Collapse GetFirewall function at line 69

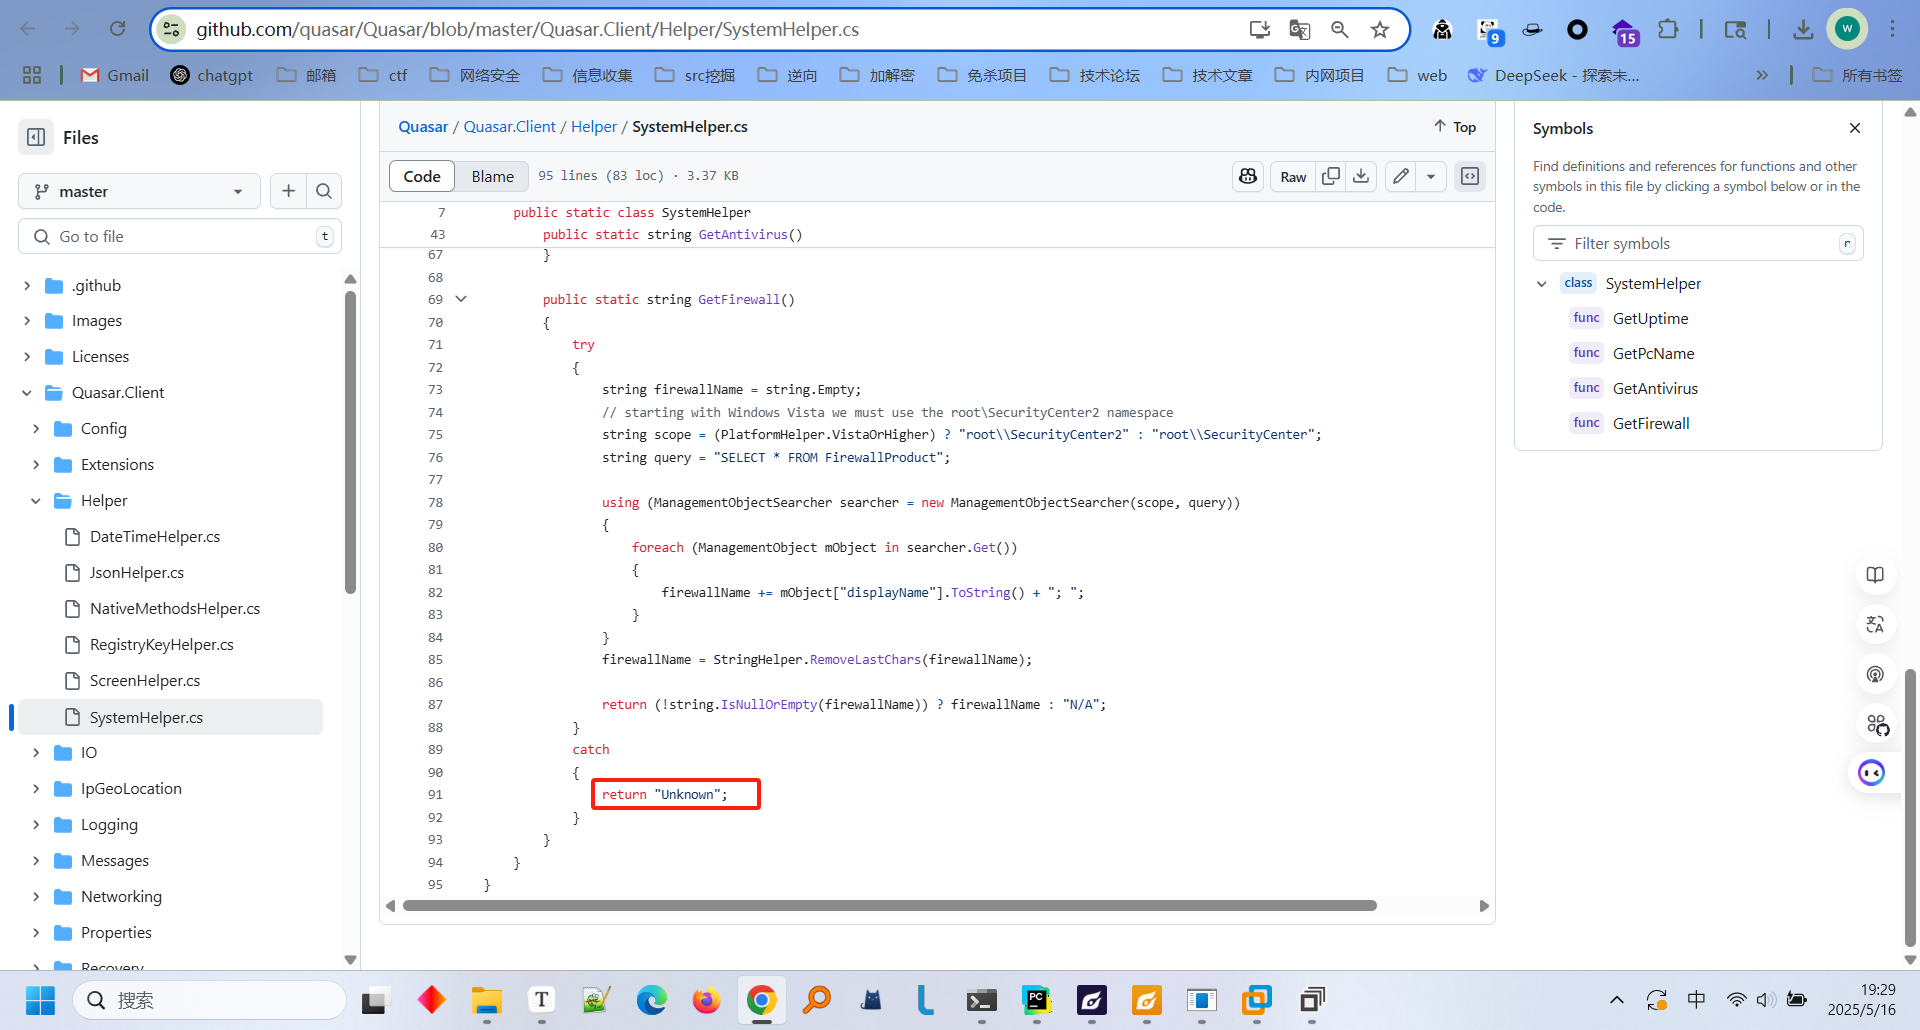(x=461, y=299)
